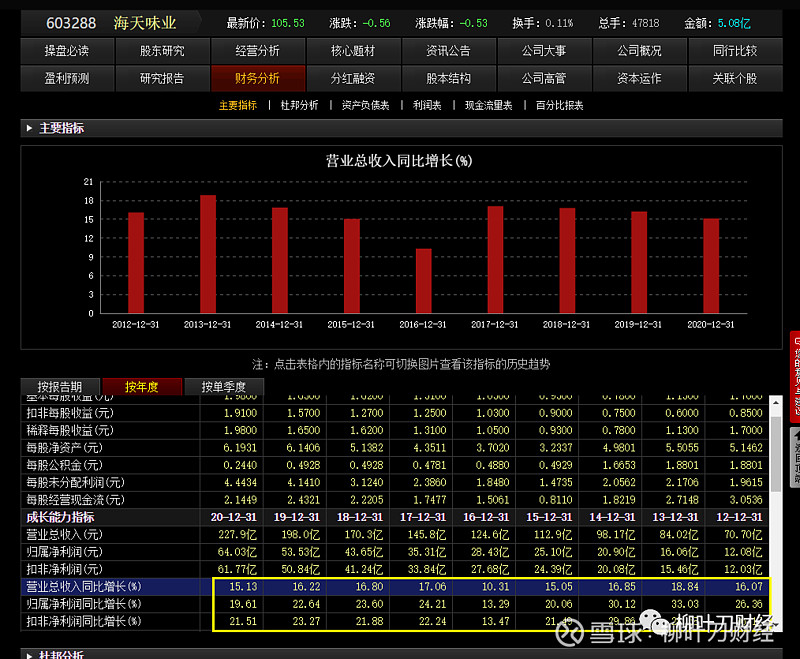Click the latest price 105.53 value
The height and width of the screenshot is (659, 800).
288,23
